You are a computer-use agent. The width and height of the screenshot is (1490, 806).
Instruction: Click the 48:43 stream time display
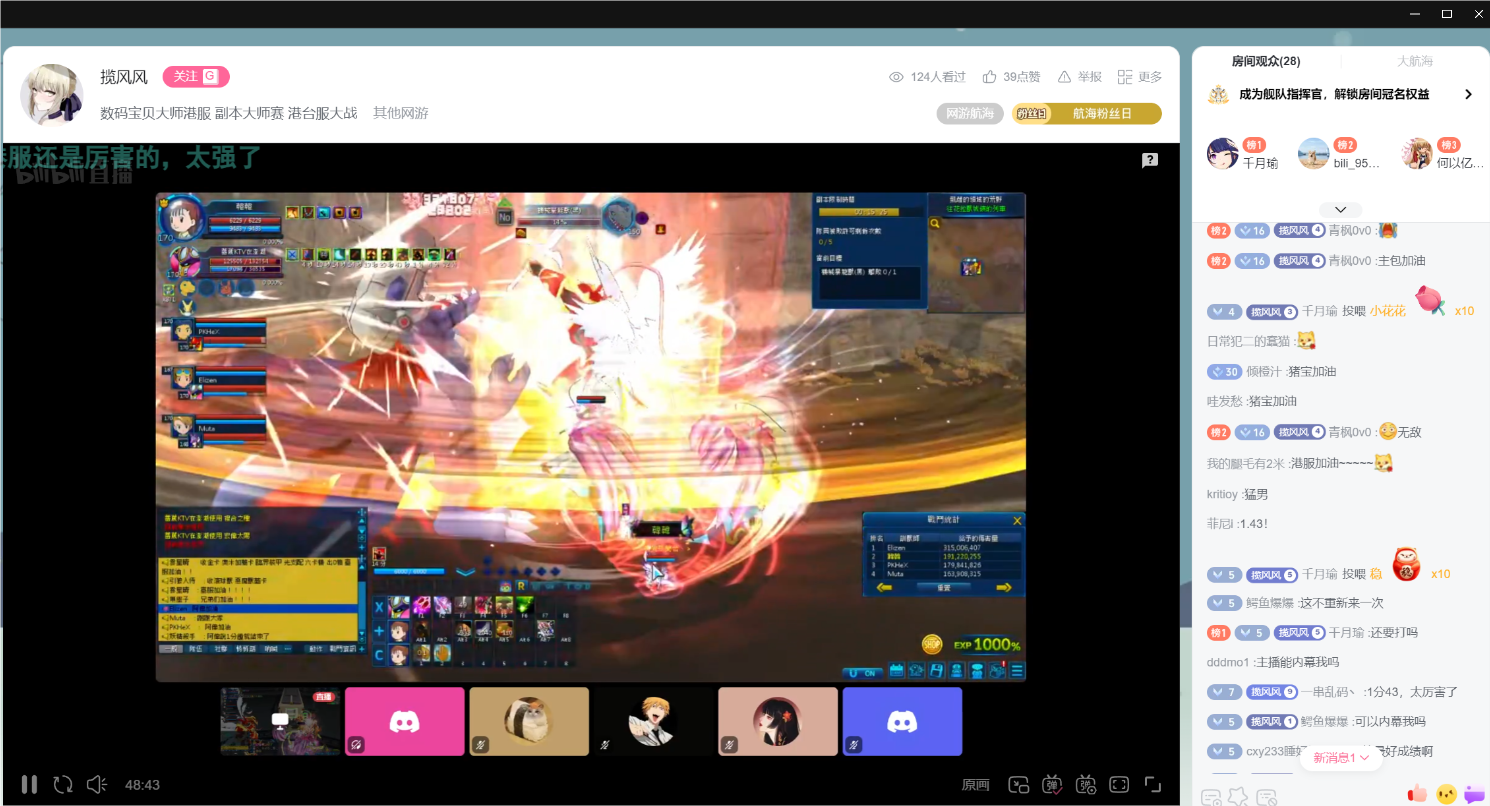click(143, 786)
